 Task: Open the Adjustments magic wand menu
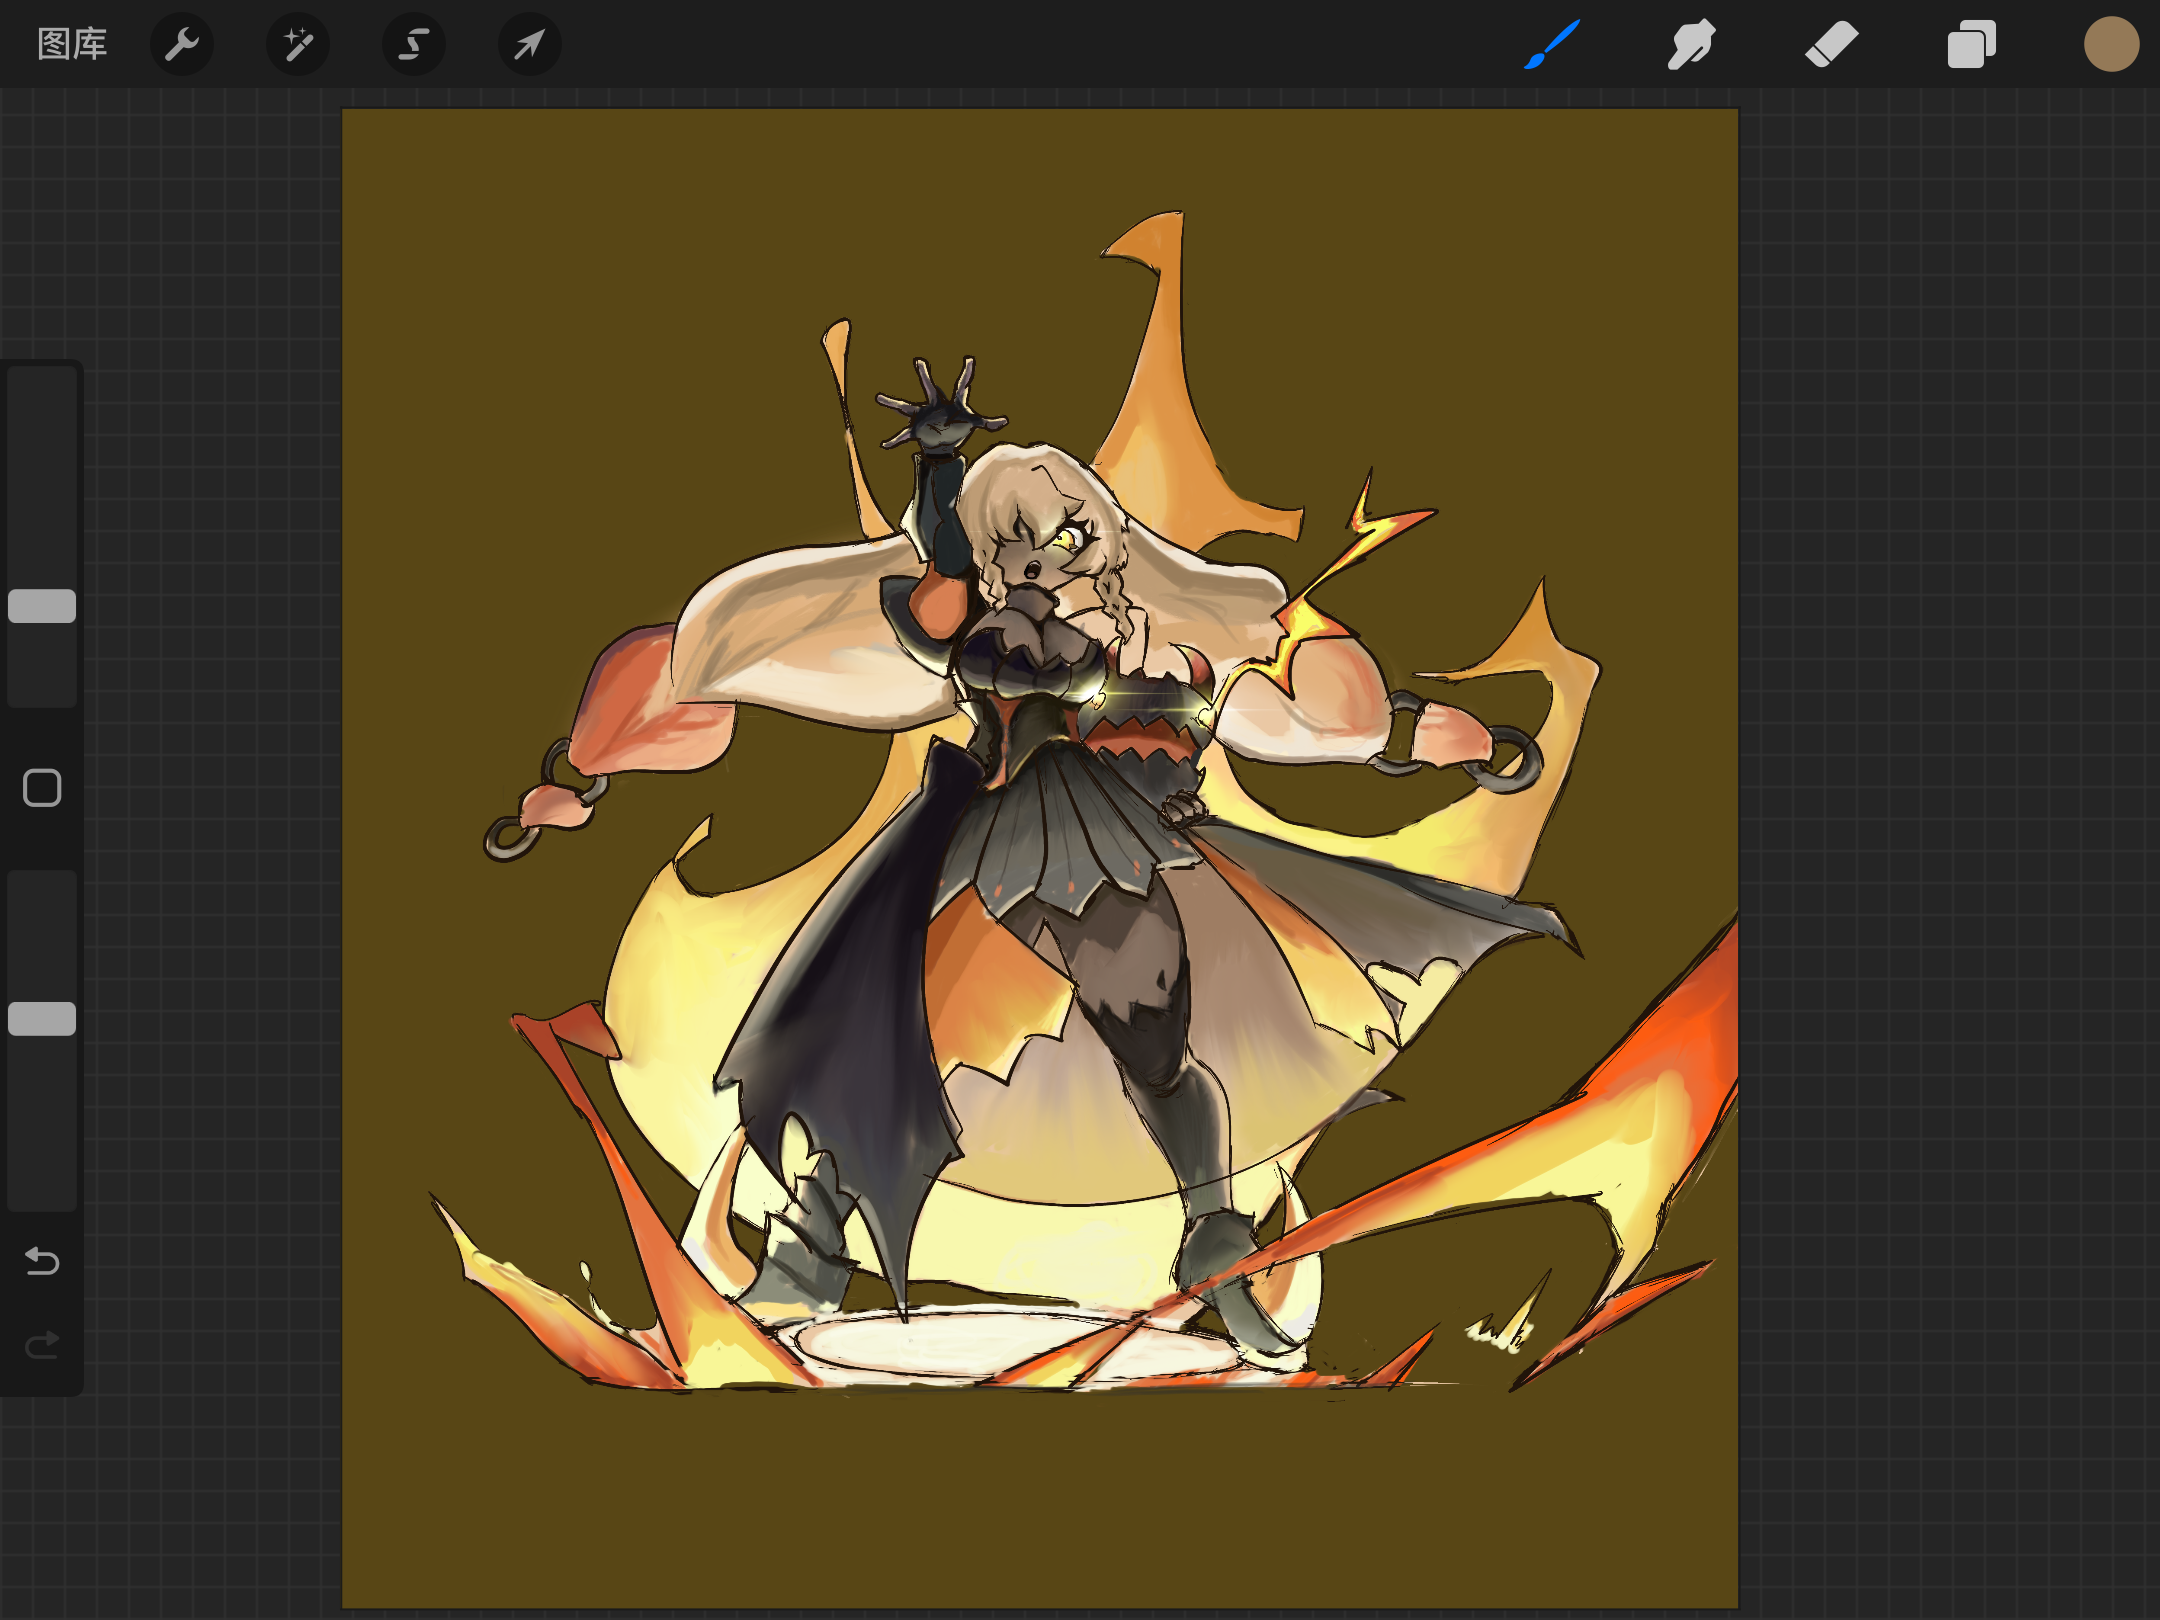(x=298, y=44)
